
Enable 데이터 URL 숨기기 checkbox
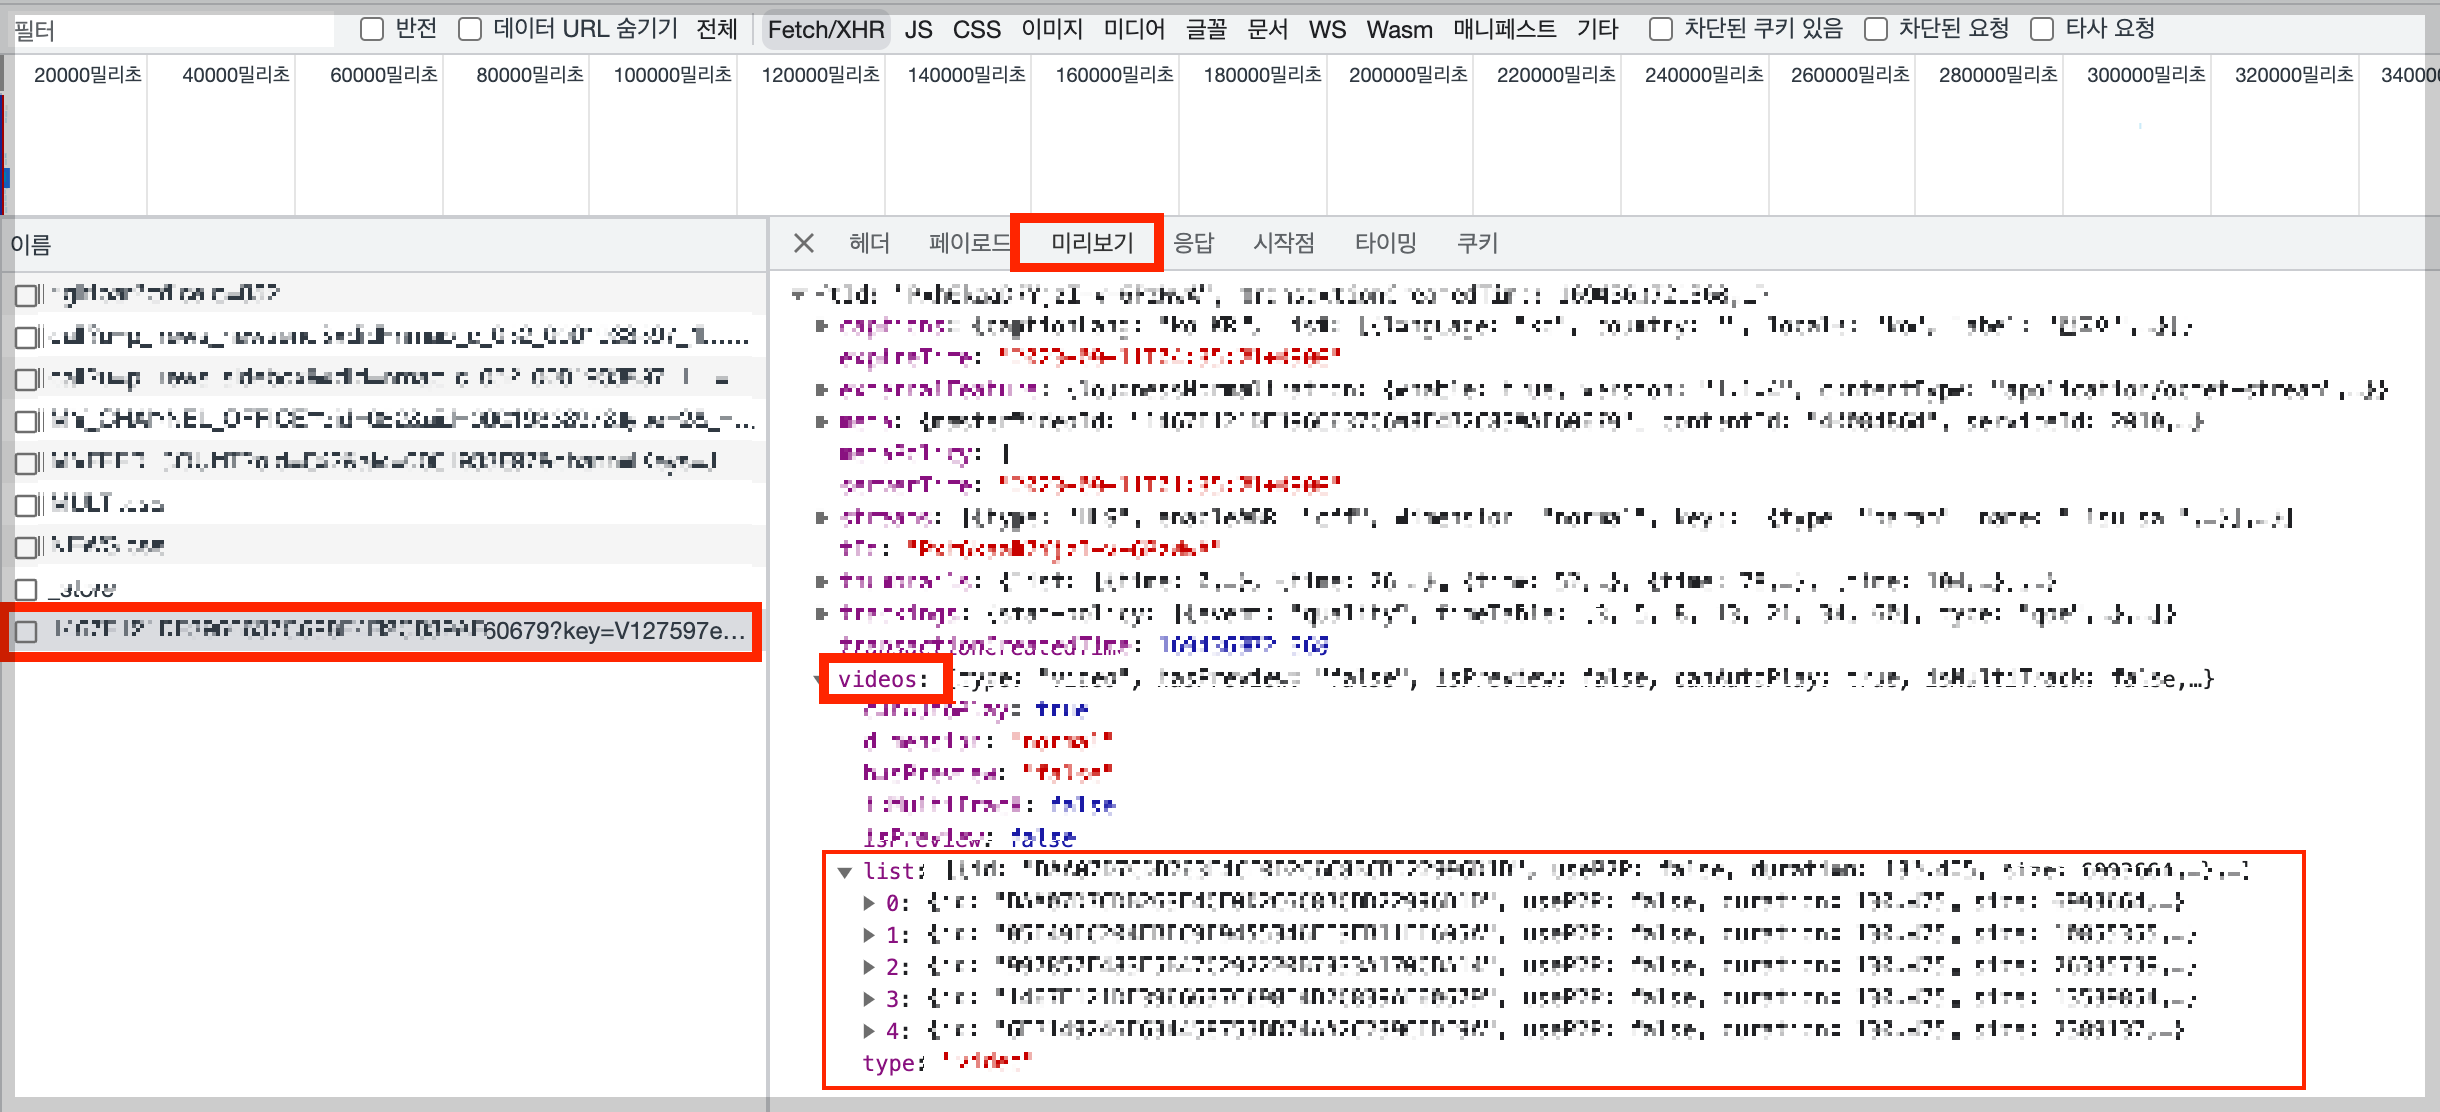tap(470, 29)
